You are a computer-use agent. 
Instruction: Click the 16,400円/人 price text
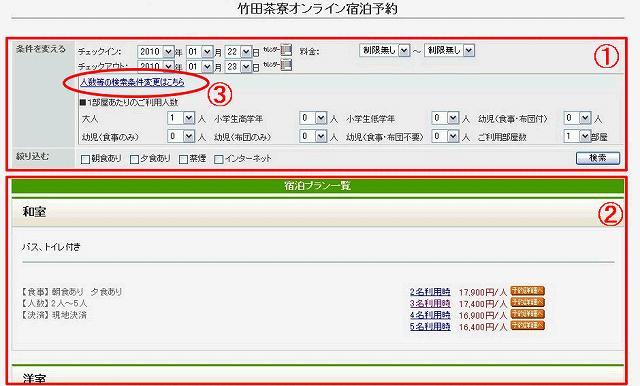pyautogui.click(x=482, y=327)
